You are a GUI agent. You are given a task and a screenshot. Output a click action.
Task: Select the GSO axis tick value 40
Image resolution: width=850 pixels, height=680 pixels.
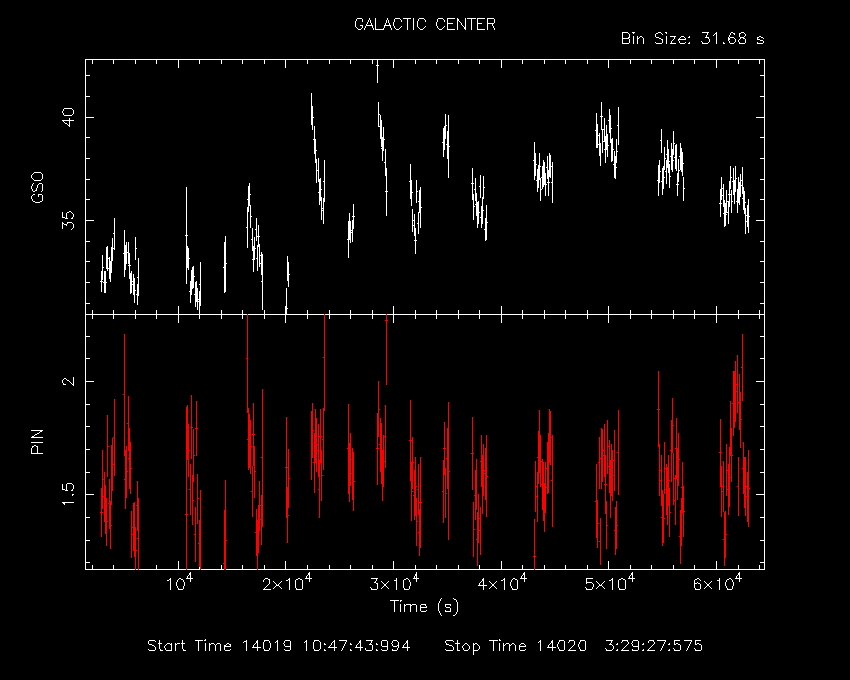tap(68, 117)
